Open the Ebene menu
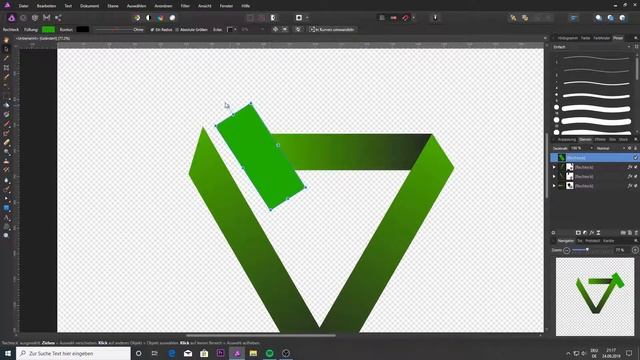The width and height of the screenshot is (640, 360). tap(113, 6)
